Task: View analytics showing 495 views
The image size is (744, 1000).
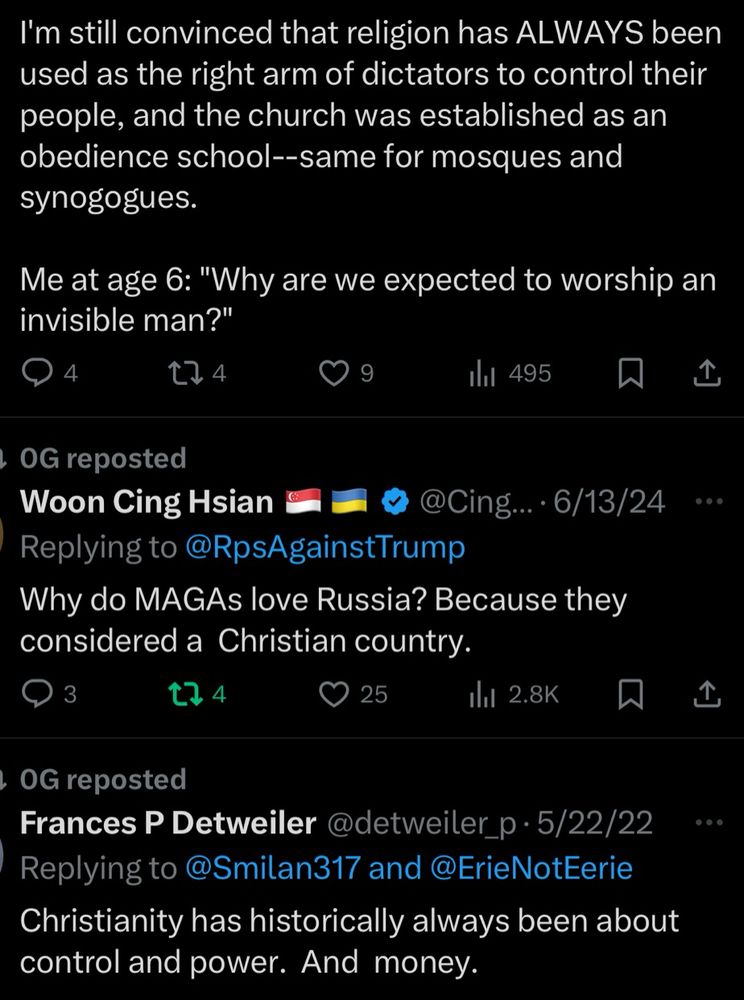Action: coord(480,374)
